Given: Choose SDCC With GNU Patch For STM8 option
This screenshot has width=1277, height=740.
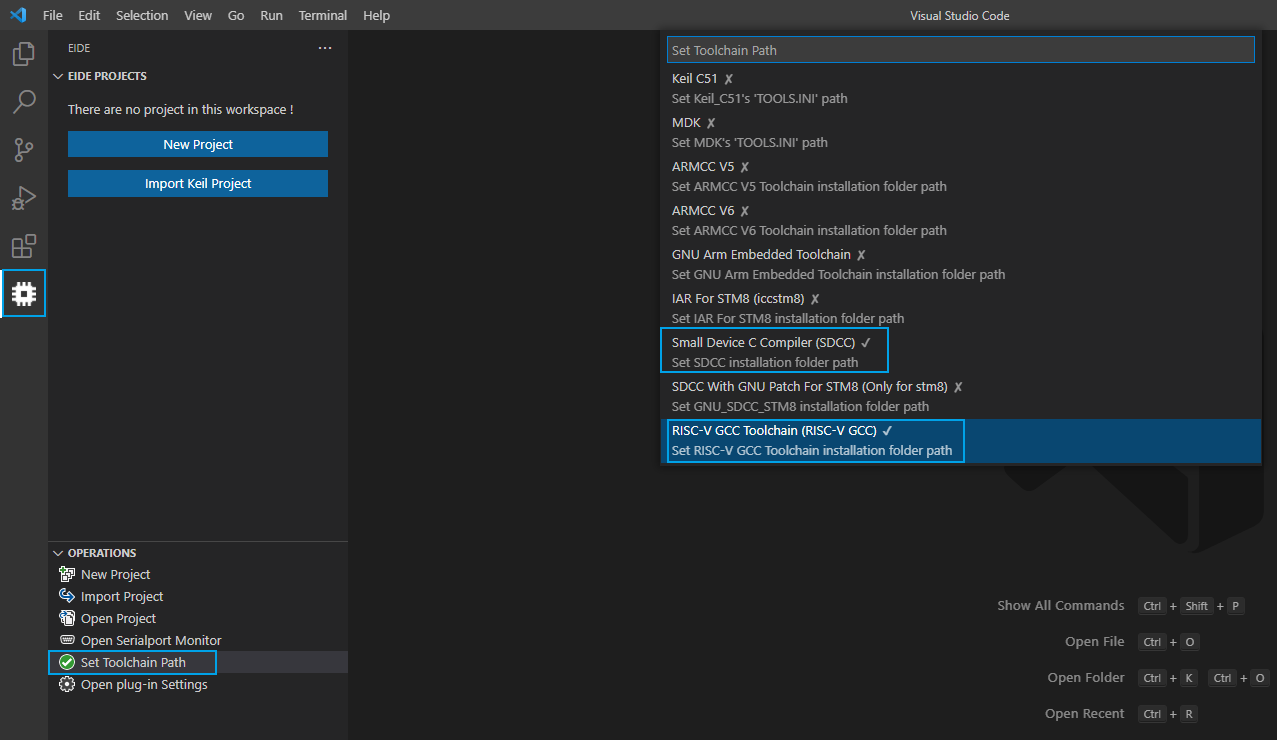Looking at the screenshot, I should [x=960, y=396].
